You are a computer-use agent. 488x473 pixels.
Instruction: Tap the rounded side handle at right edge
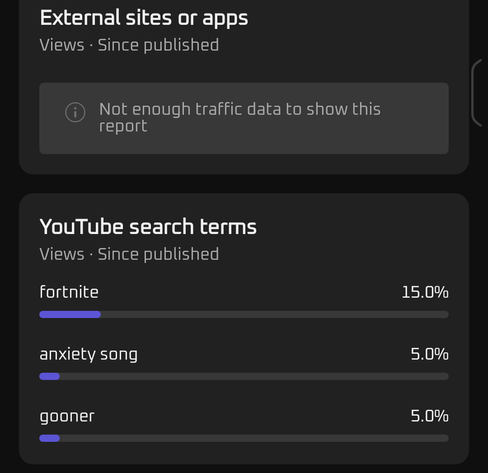coord(477,93)
